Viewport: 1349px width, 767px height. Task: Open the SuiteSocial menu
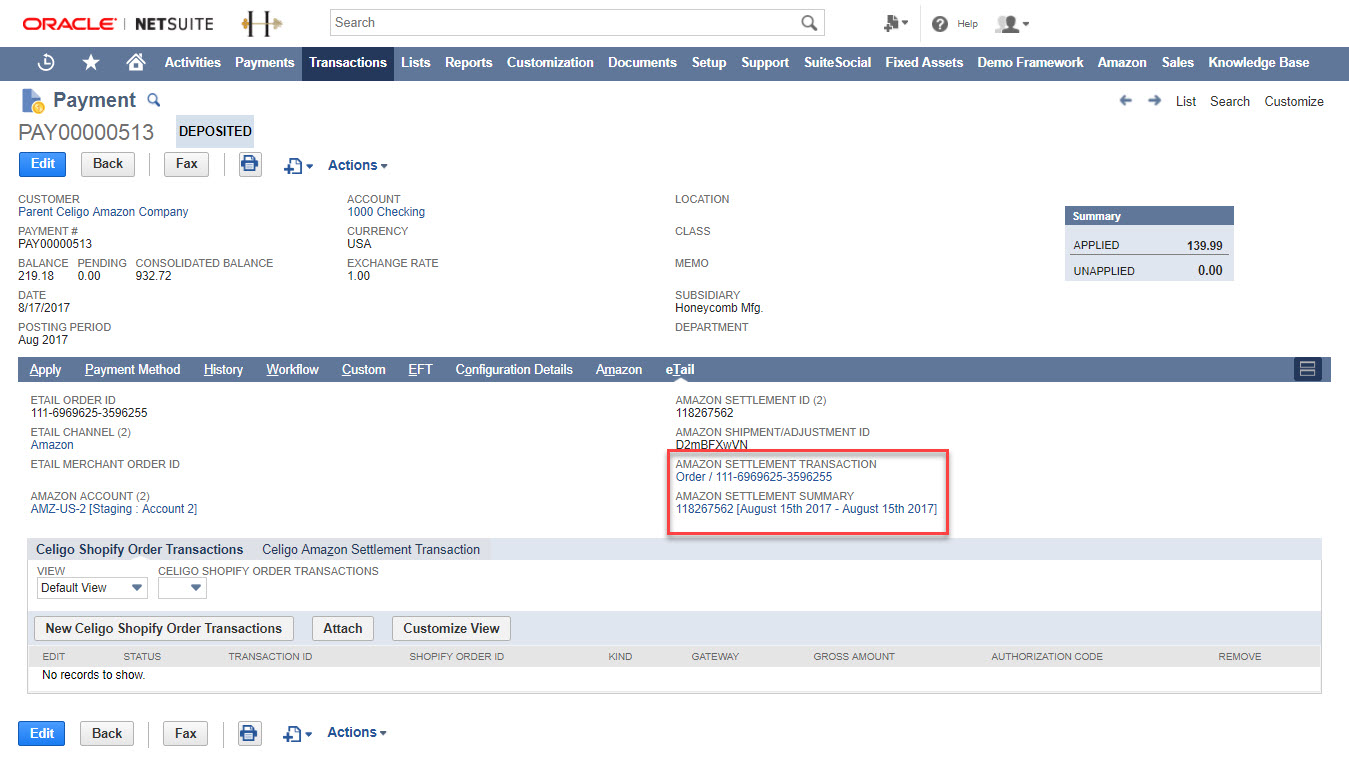(838, 63)
